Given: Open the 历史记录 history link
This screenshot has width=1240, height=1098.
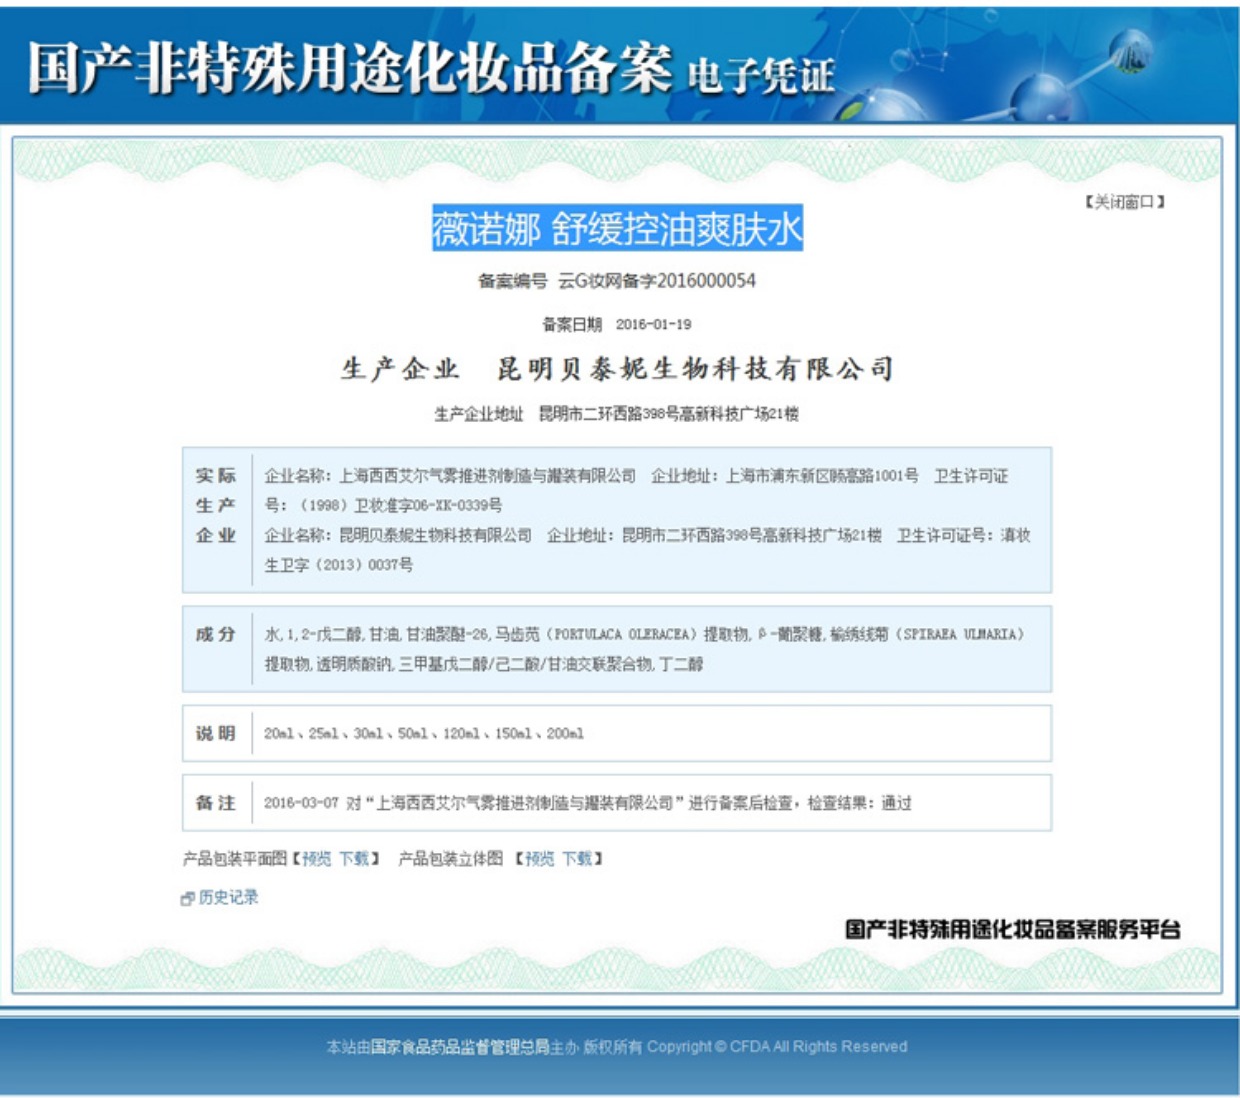Looking at the screenshot, I should (228, 897).
